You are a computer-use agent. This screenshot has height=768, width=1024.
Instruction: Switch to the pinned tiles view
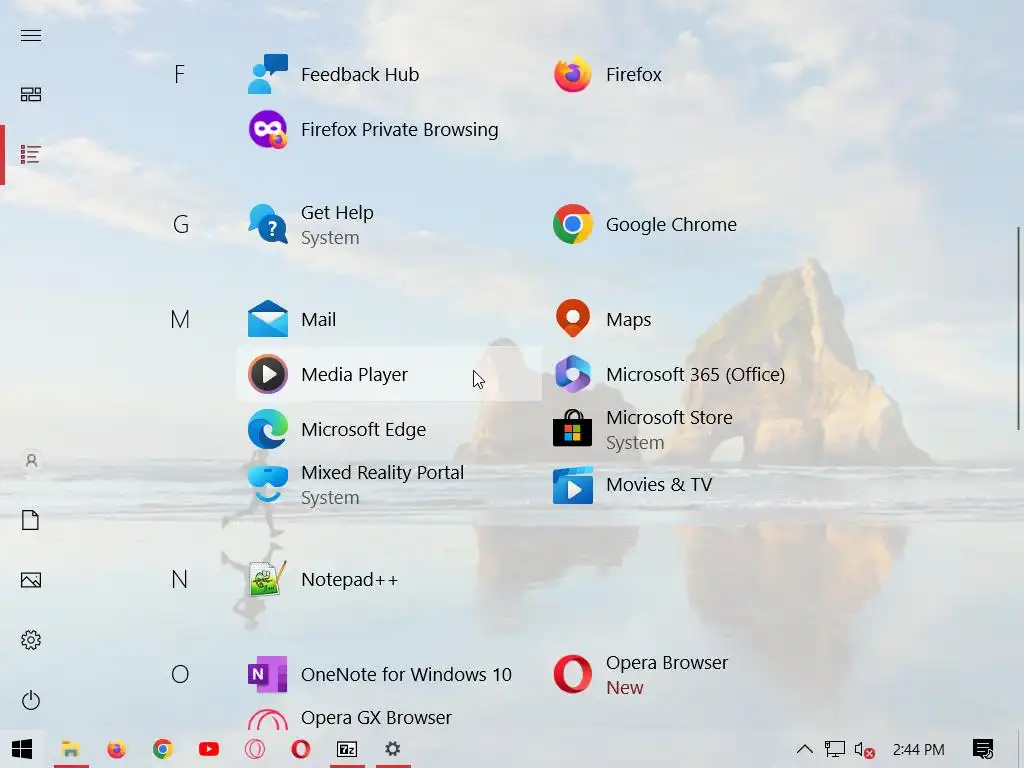tap(31, 95)
